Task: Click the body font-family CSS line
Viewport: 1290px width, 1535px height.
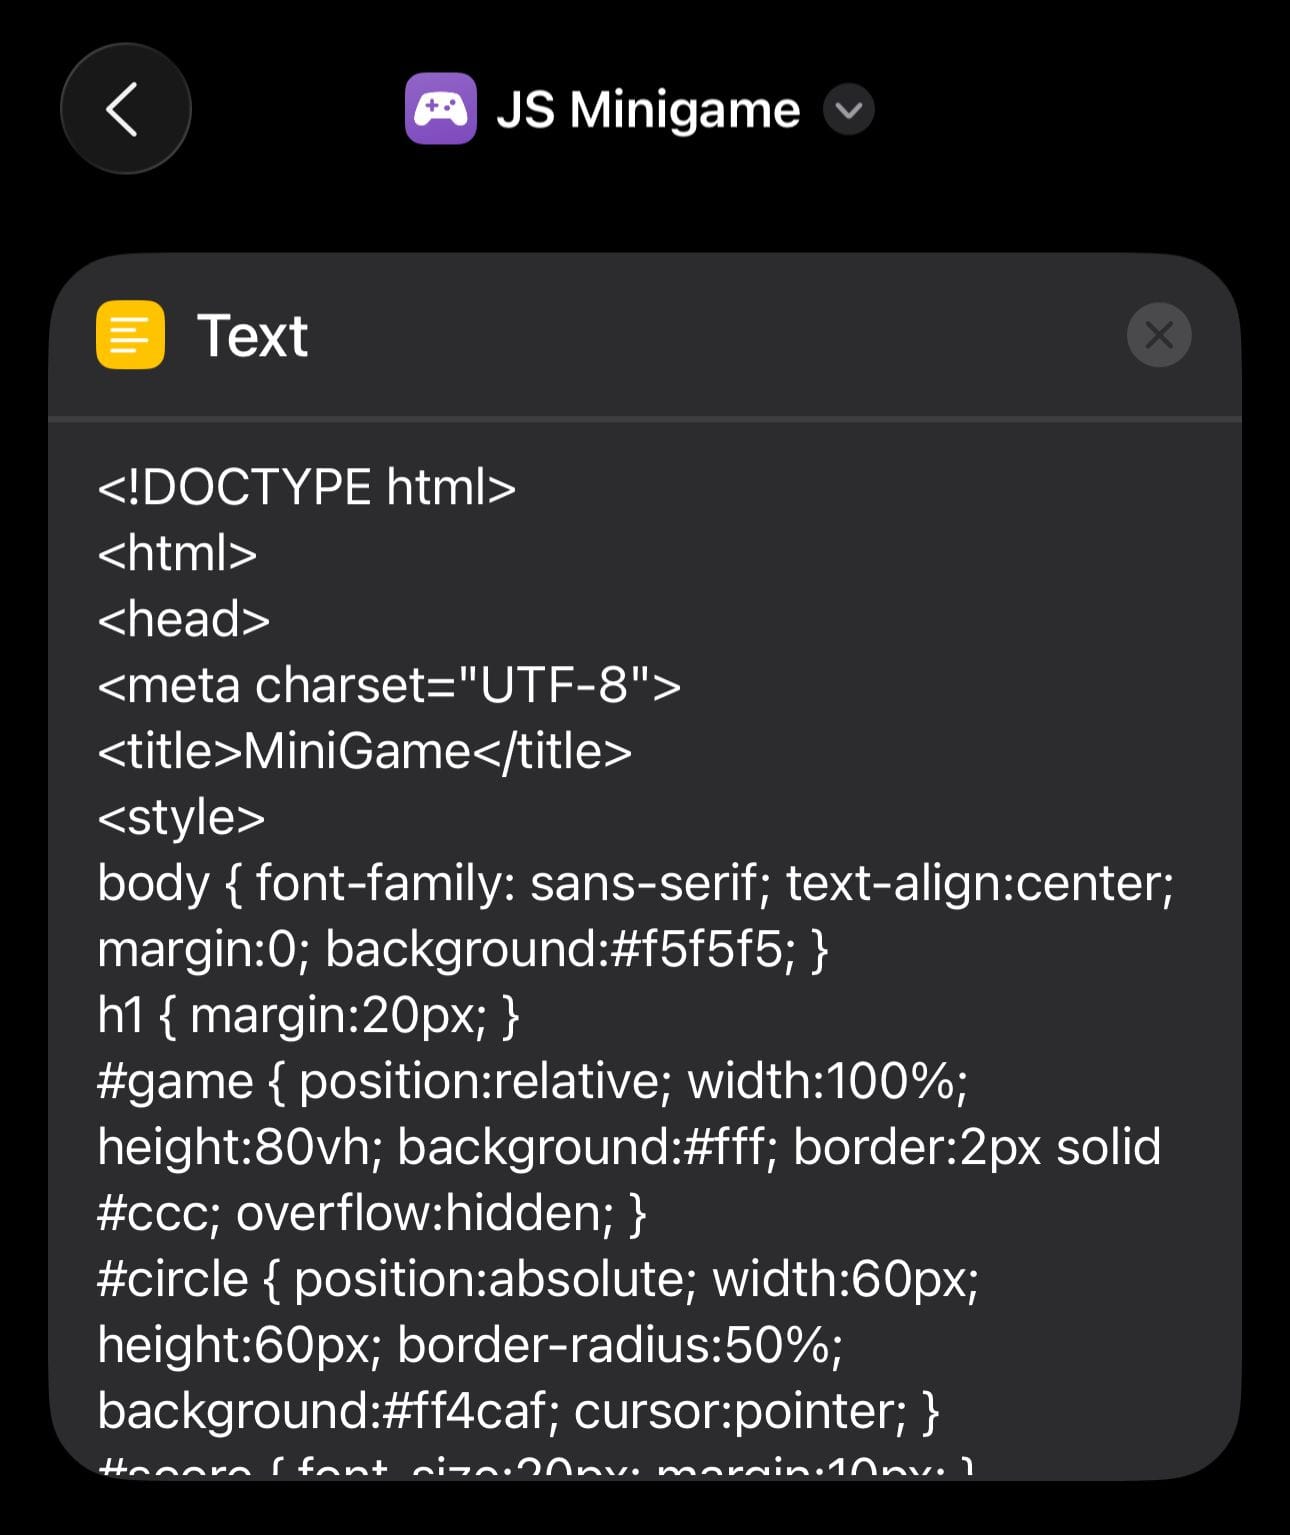Action: [x=635, y=884]
